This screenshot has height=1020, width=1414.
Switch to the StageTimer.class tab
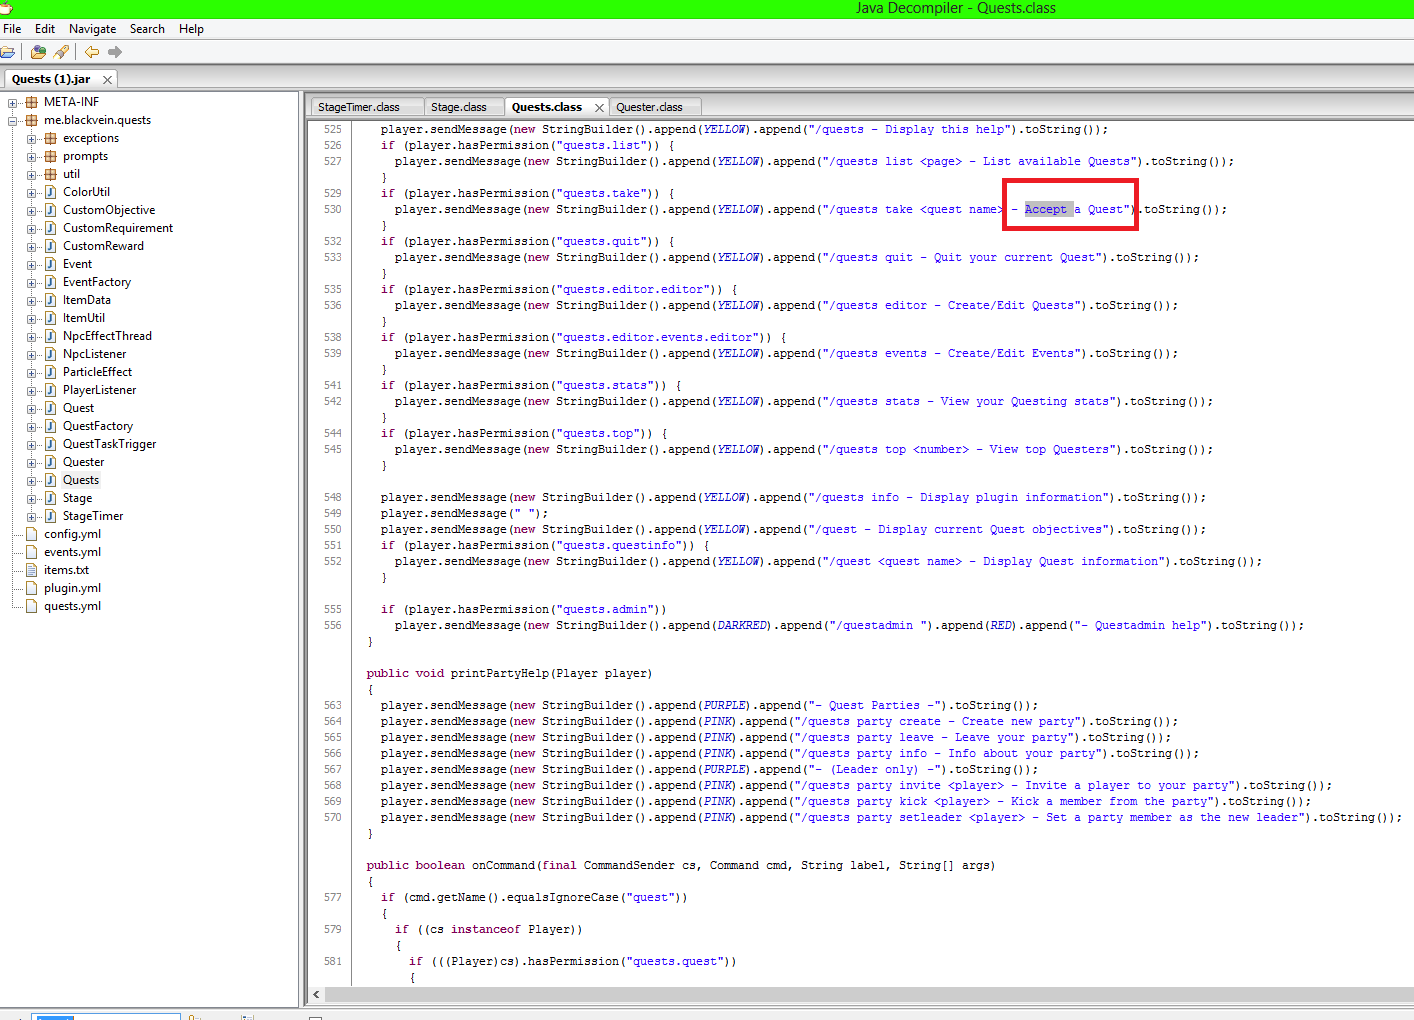tap(358, 107)
